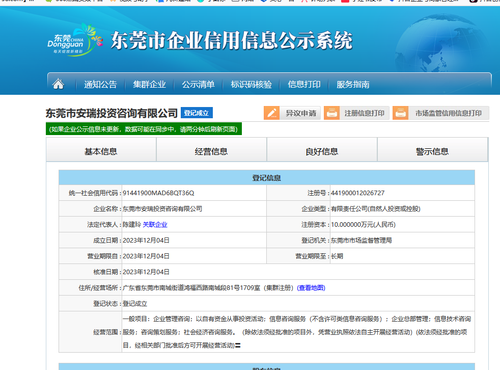Viewport: 500px width, 370px height.
Task: Click the 统一社会信用代码 label
Action: click(95, 193)
